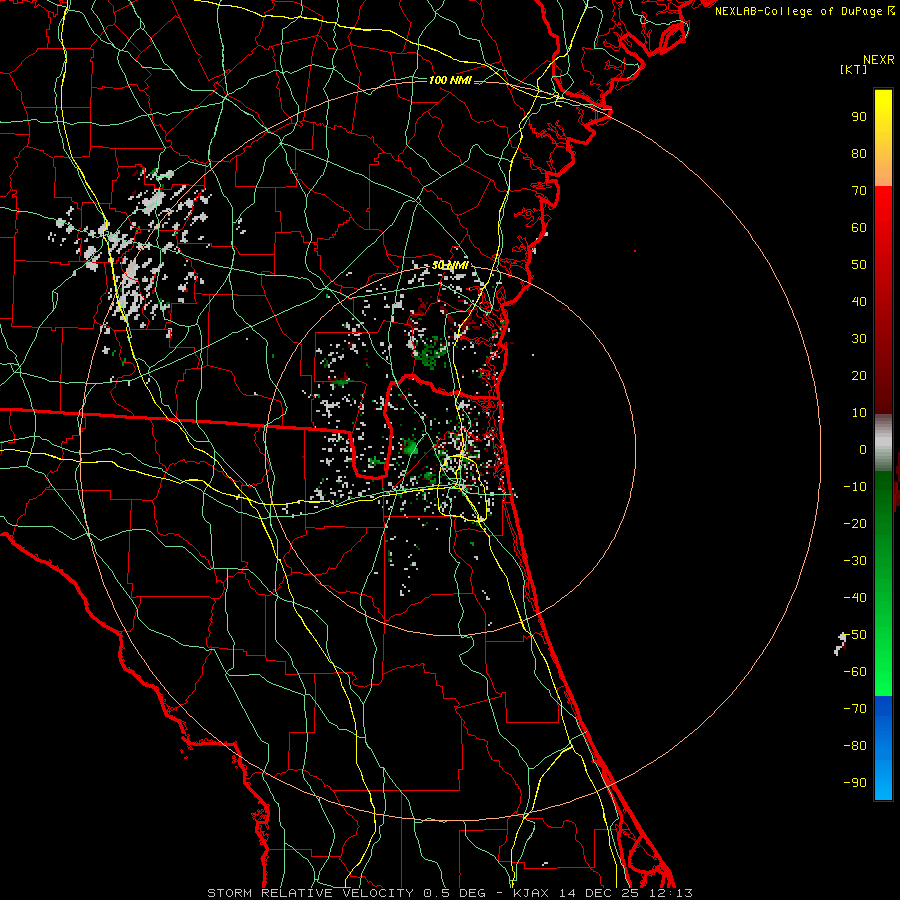This screenshot has width=900, height=900.
Task: Click the "-60" velocity scale label
Action: [855, 672]
